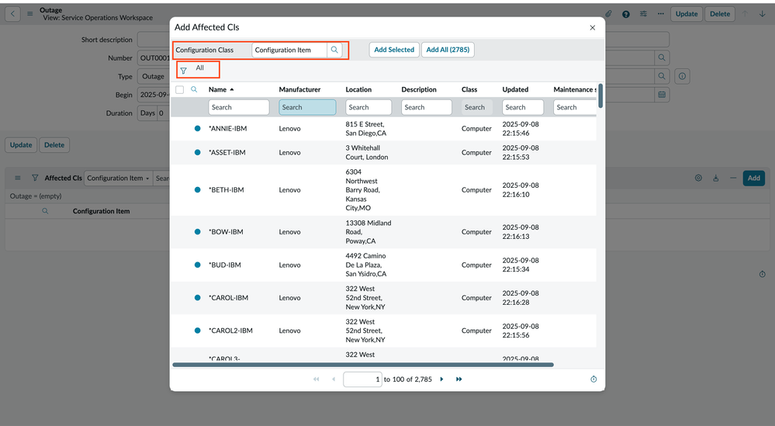Image resolution: width=775 pixels, height=426 pixels.
Task: Open help icon in Outage header
Action: pyautogui.click(x=626, y=14)
